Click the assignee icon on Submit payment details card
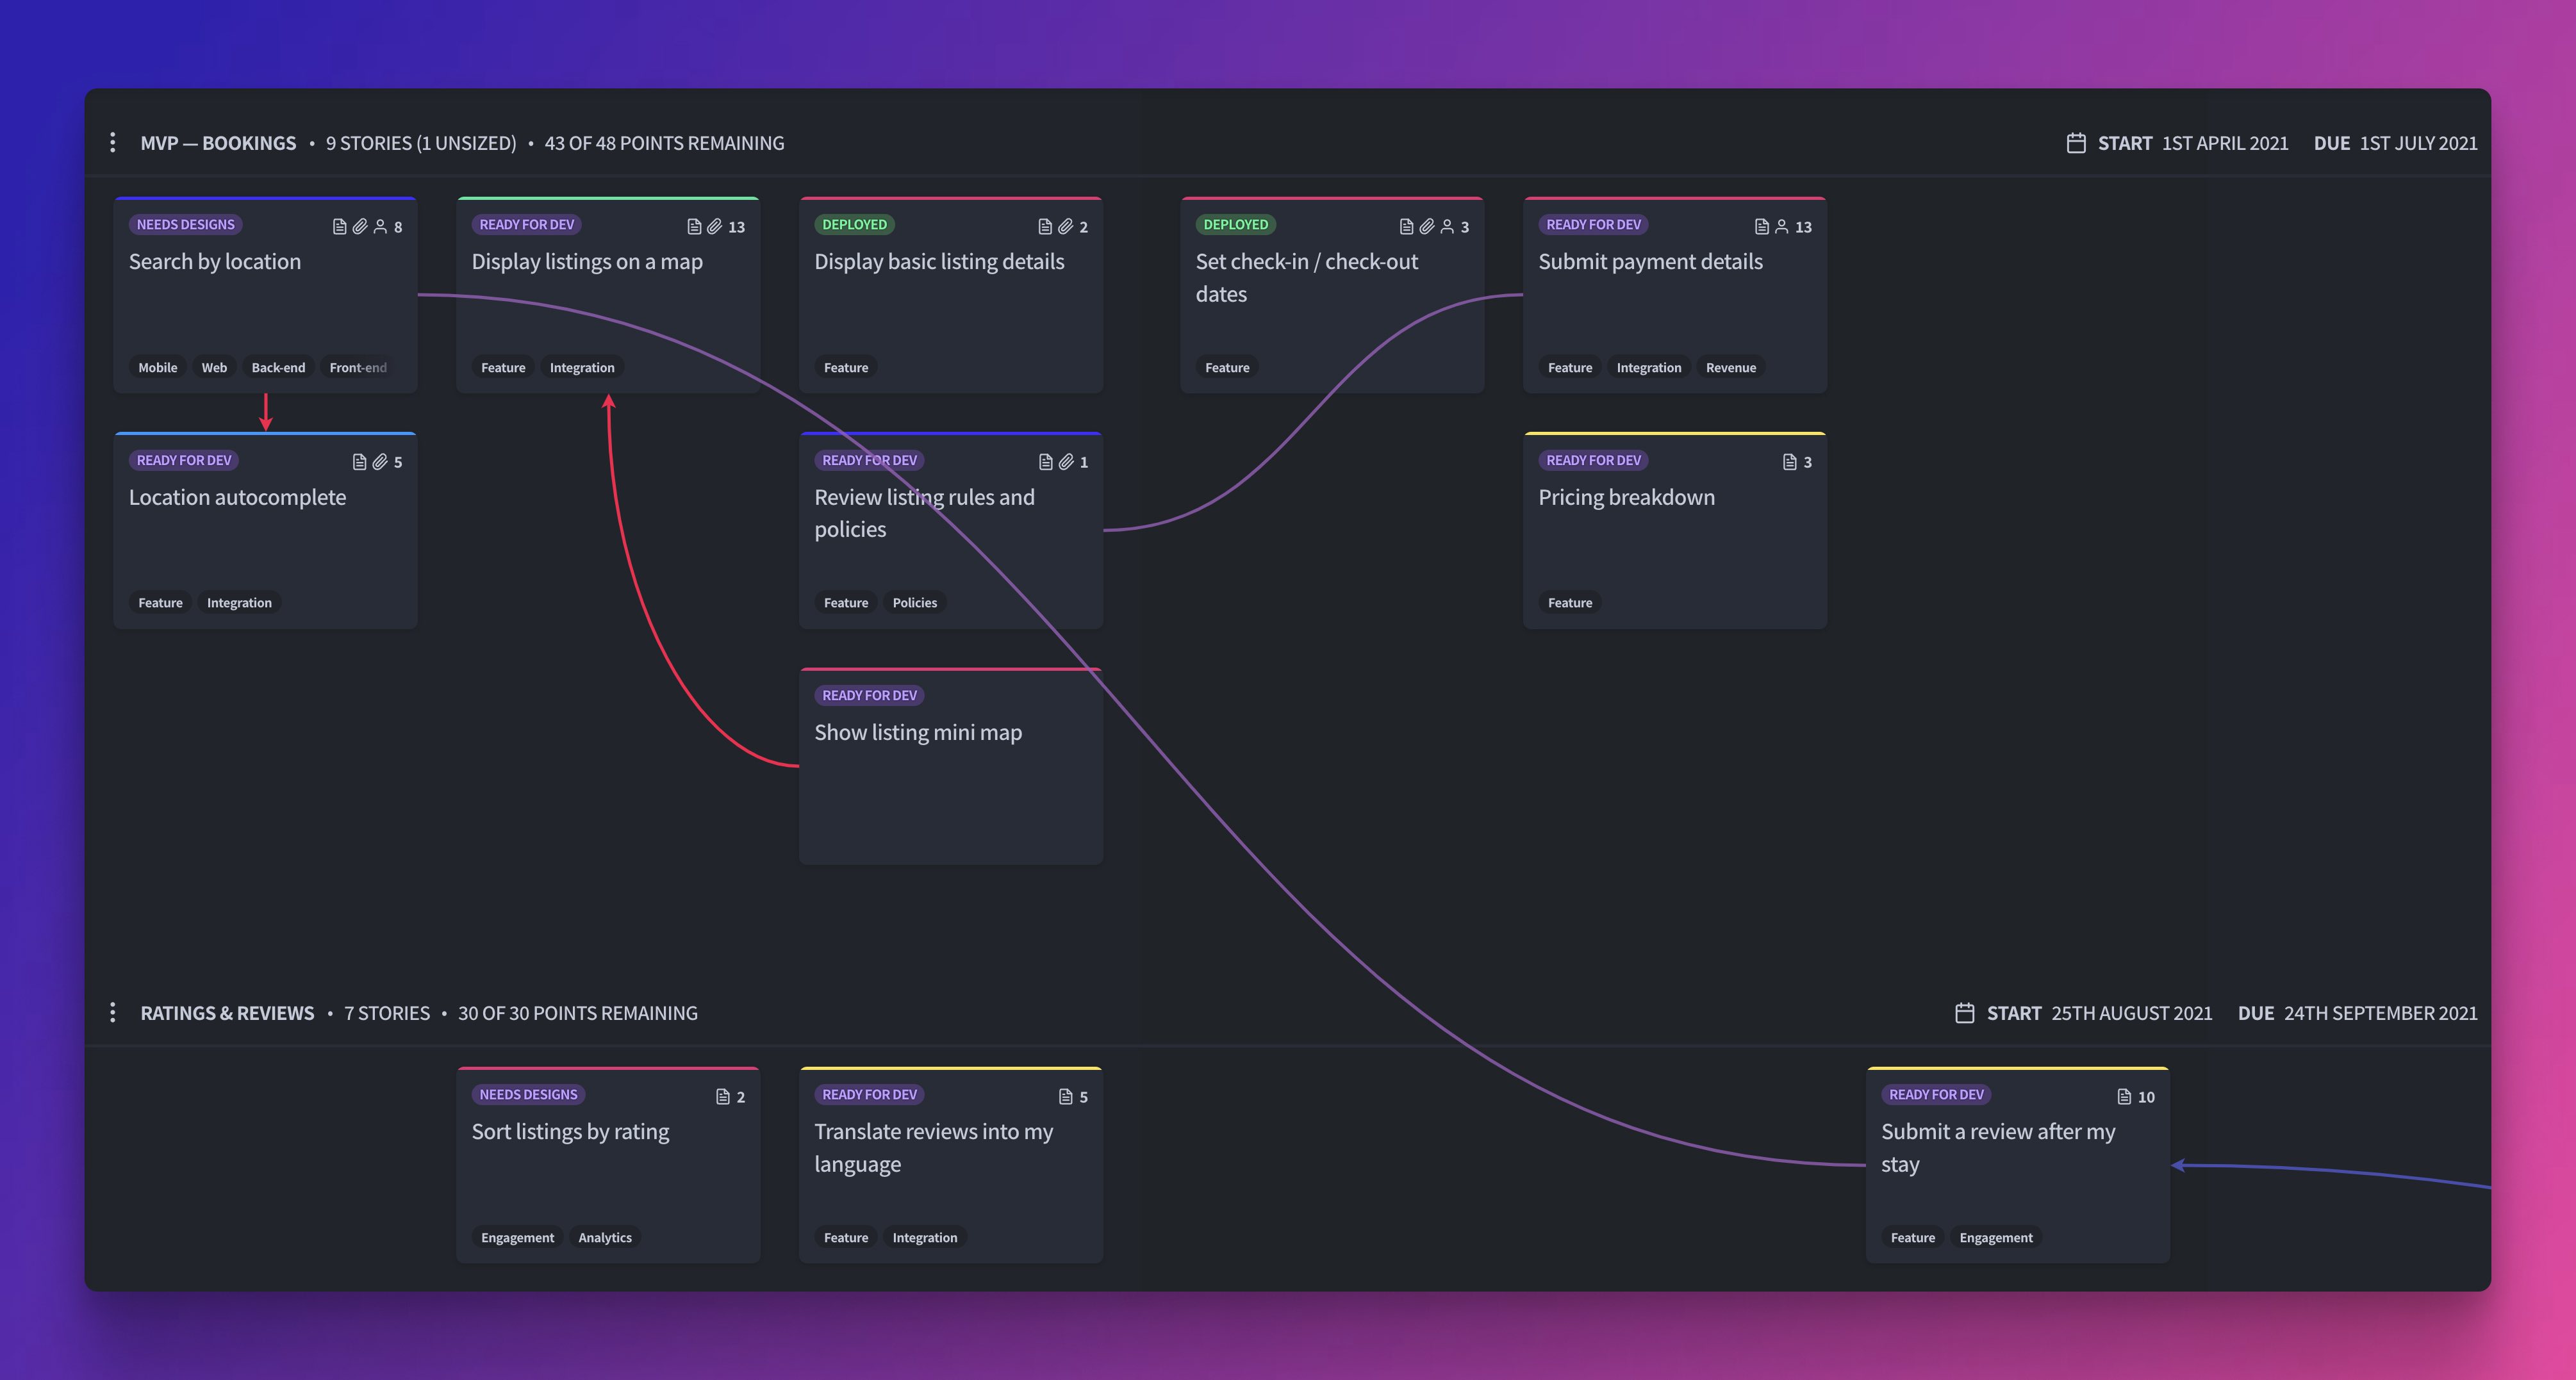 pos(1781,226)
